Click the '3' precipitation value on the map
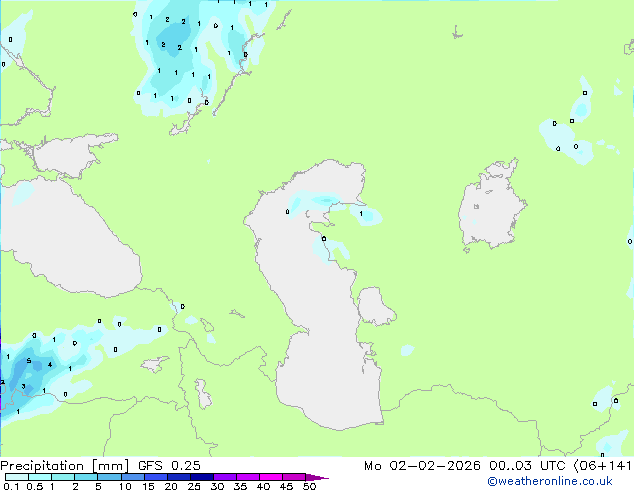 [x=23, y=387]
